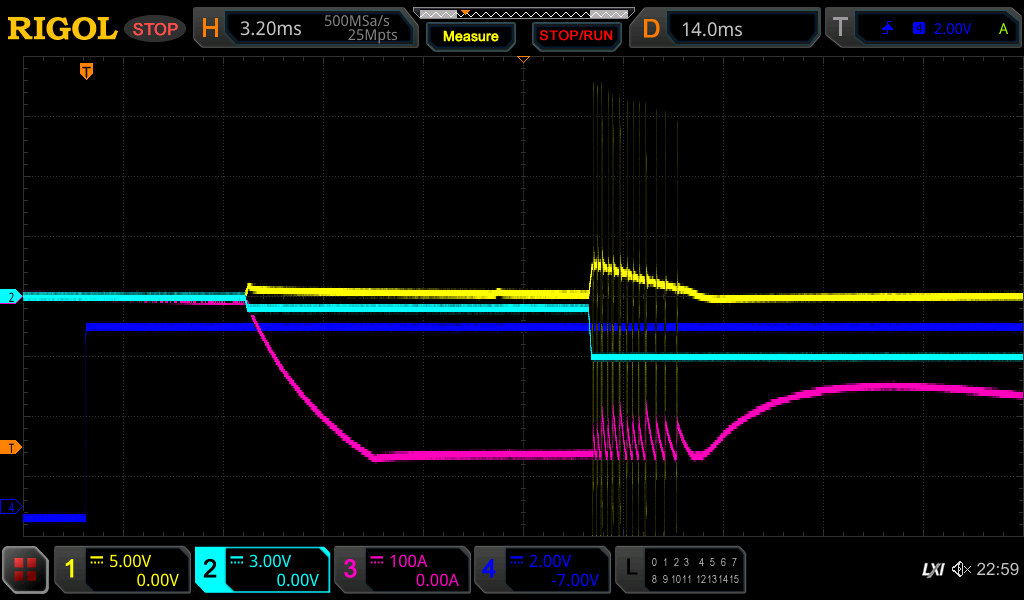The width and height of the screenshot is (1024, 600).
Task: Toggle channel 1 yellow 5.00V label
Action: 122,570
